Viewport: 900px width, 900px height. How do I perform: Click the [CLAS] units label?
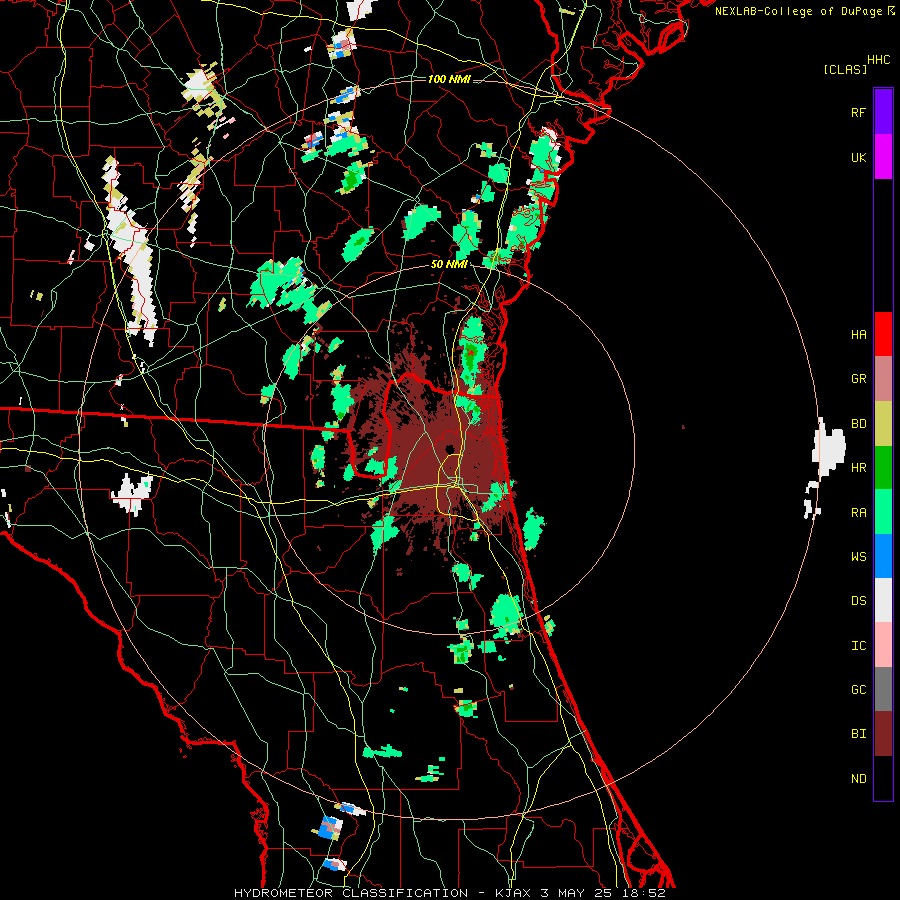pos(845,69)
